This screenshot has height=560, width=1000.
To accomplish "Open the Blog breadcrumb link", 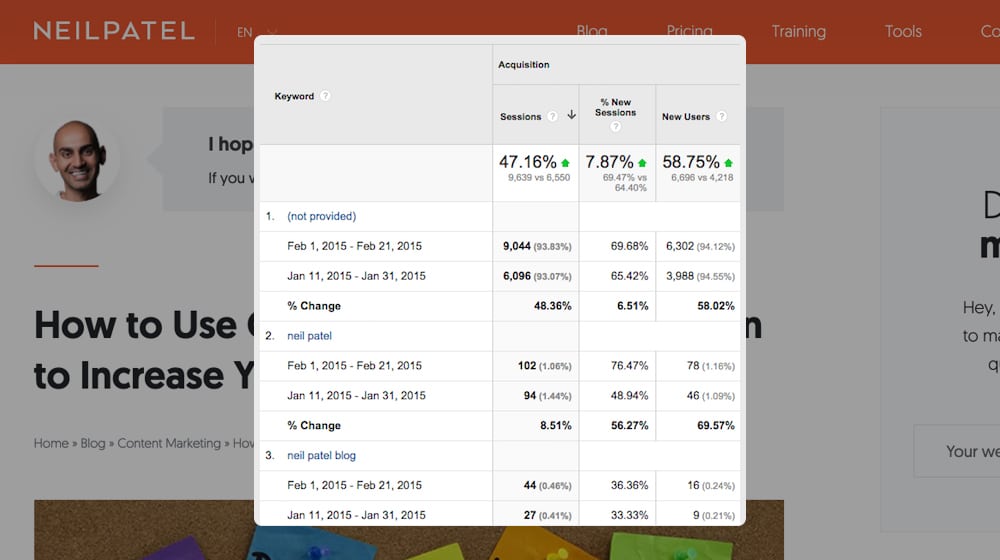I will pyautogui.click(x=92, y=443).
